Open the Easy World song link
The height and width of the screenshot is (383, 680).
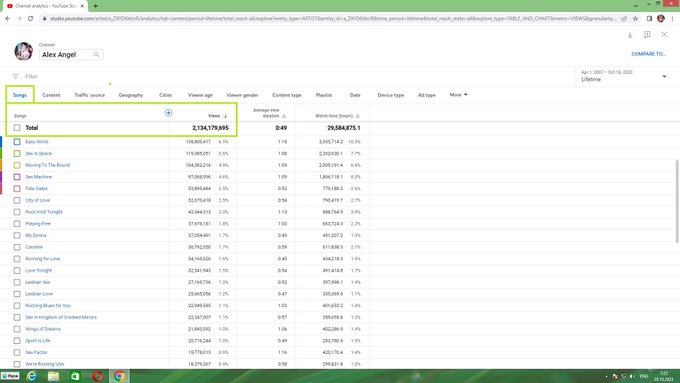coord(37,142)
